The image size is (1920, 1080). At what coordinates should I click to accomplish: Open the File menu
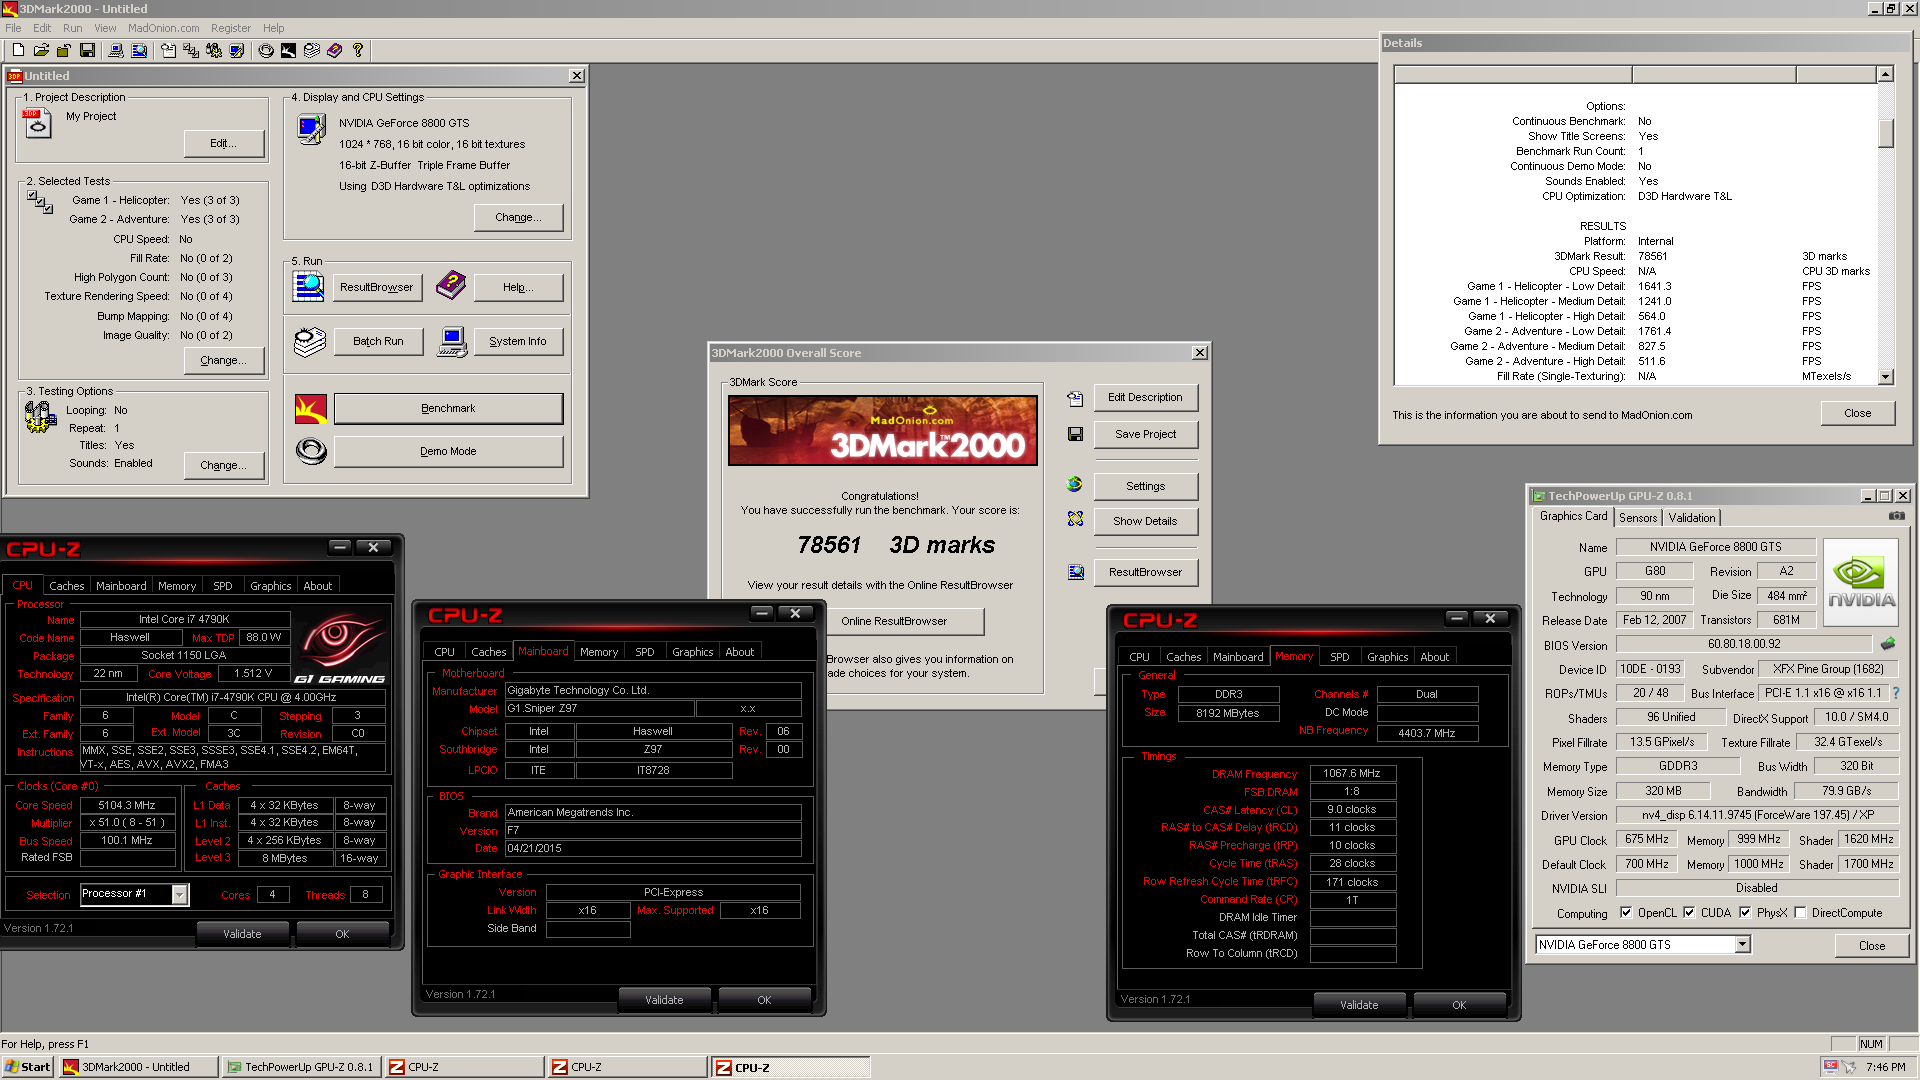point(13,28)
